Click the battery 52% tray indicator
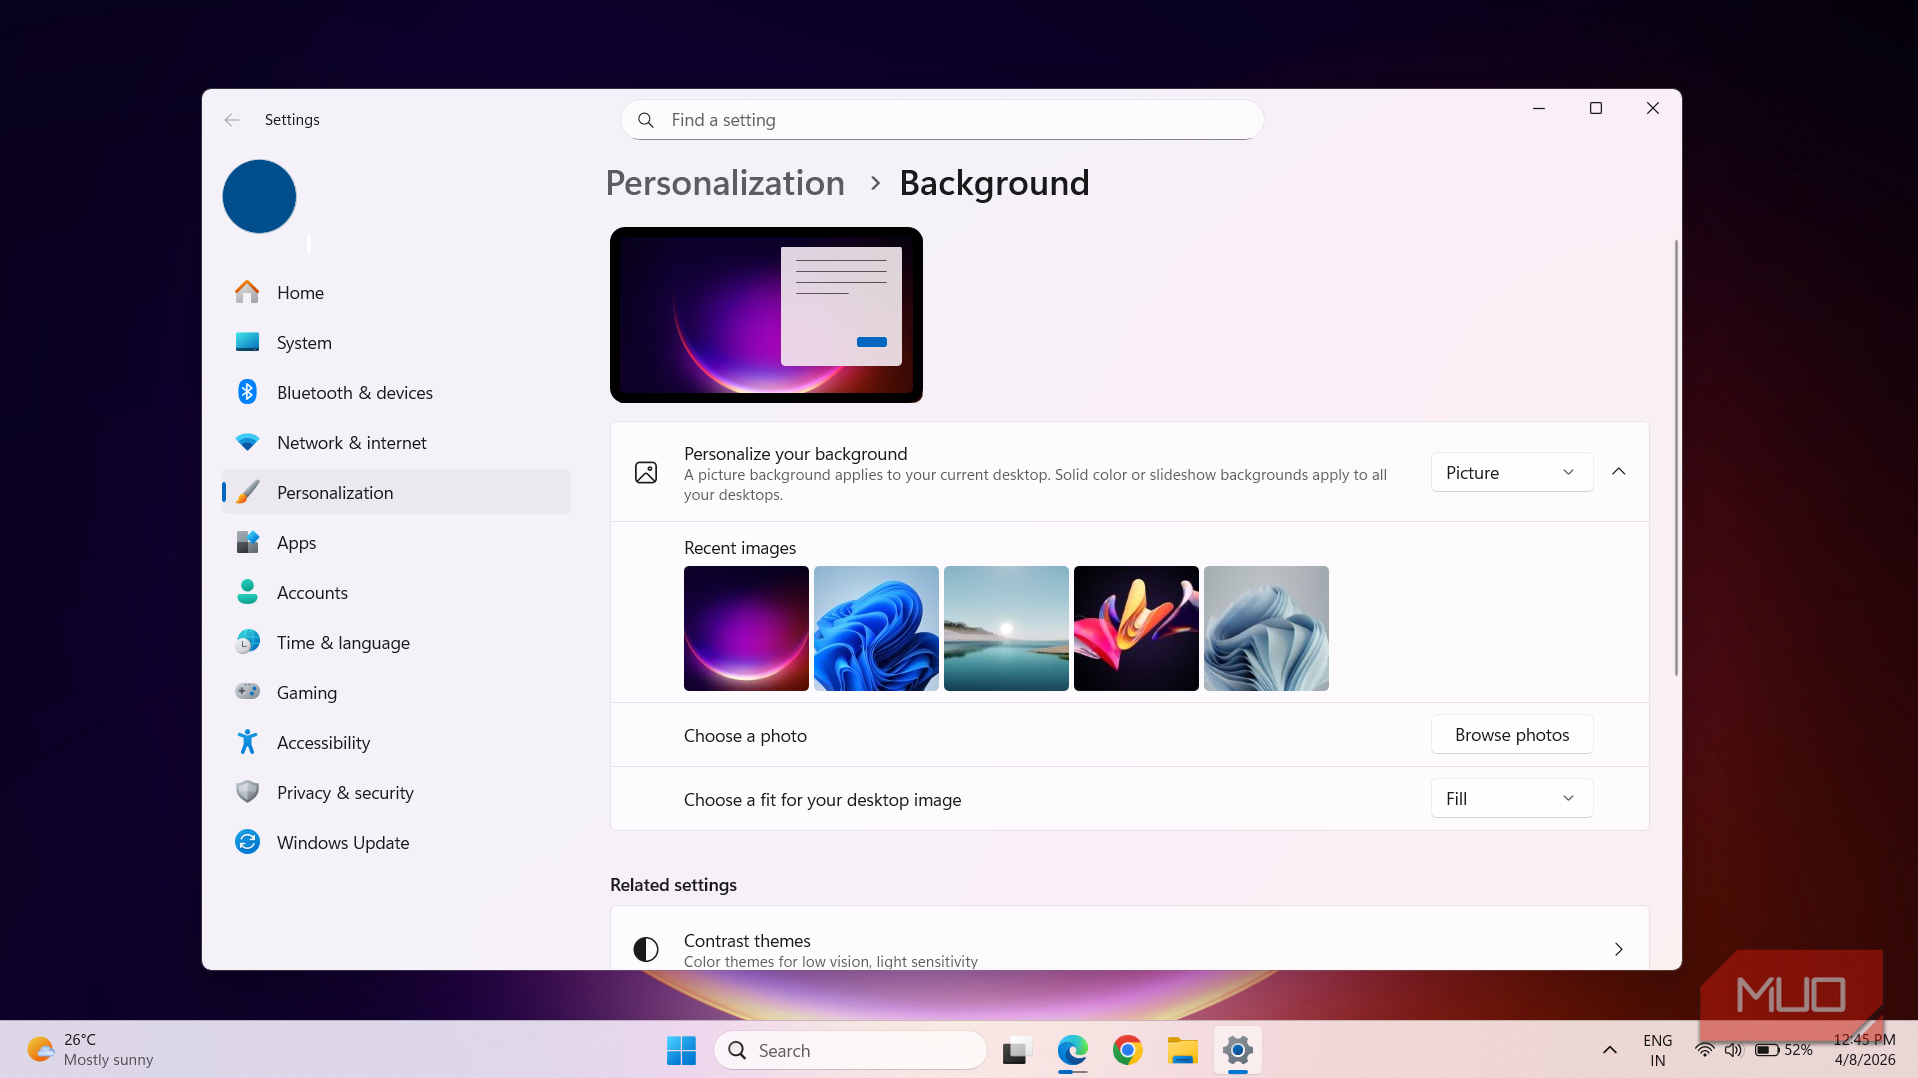The height and width of the screenshot is (1078, 1918). (x=1783, y=1050)
